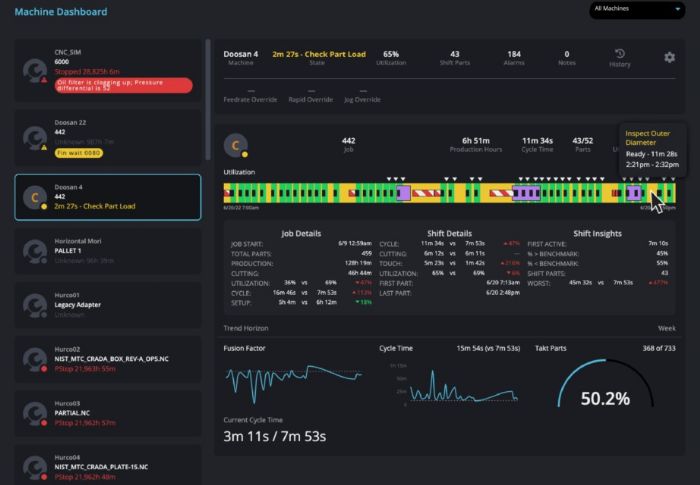Open the History clock icon
Viewport: 700px width, 485px height.
coord(620,54)
